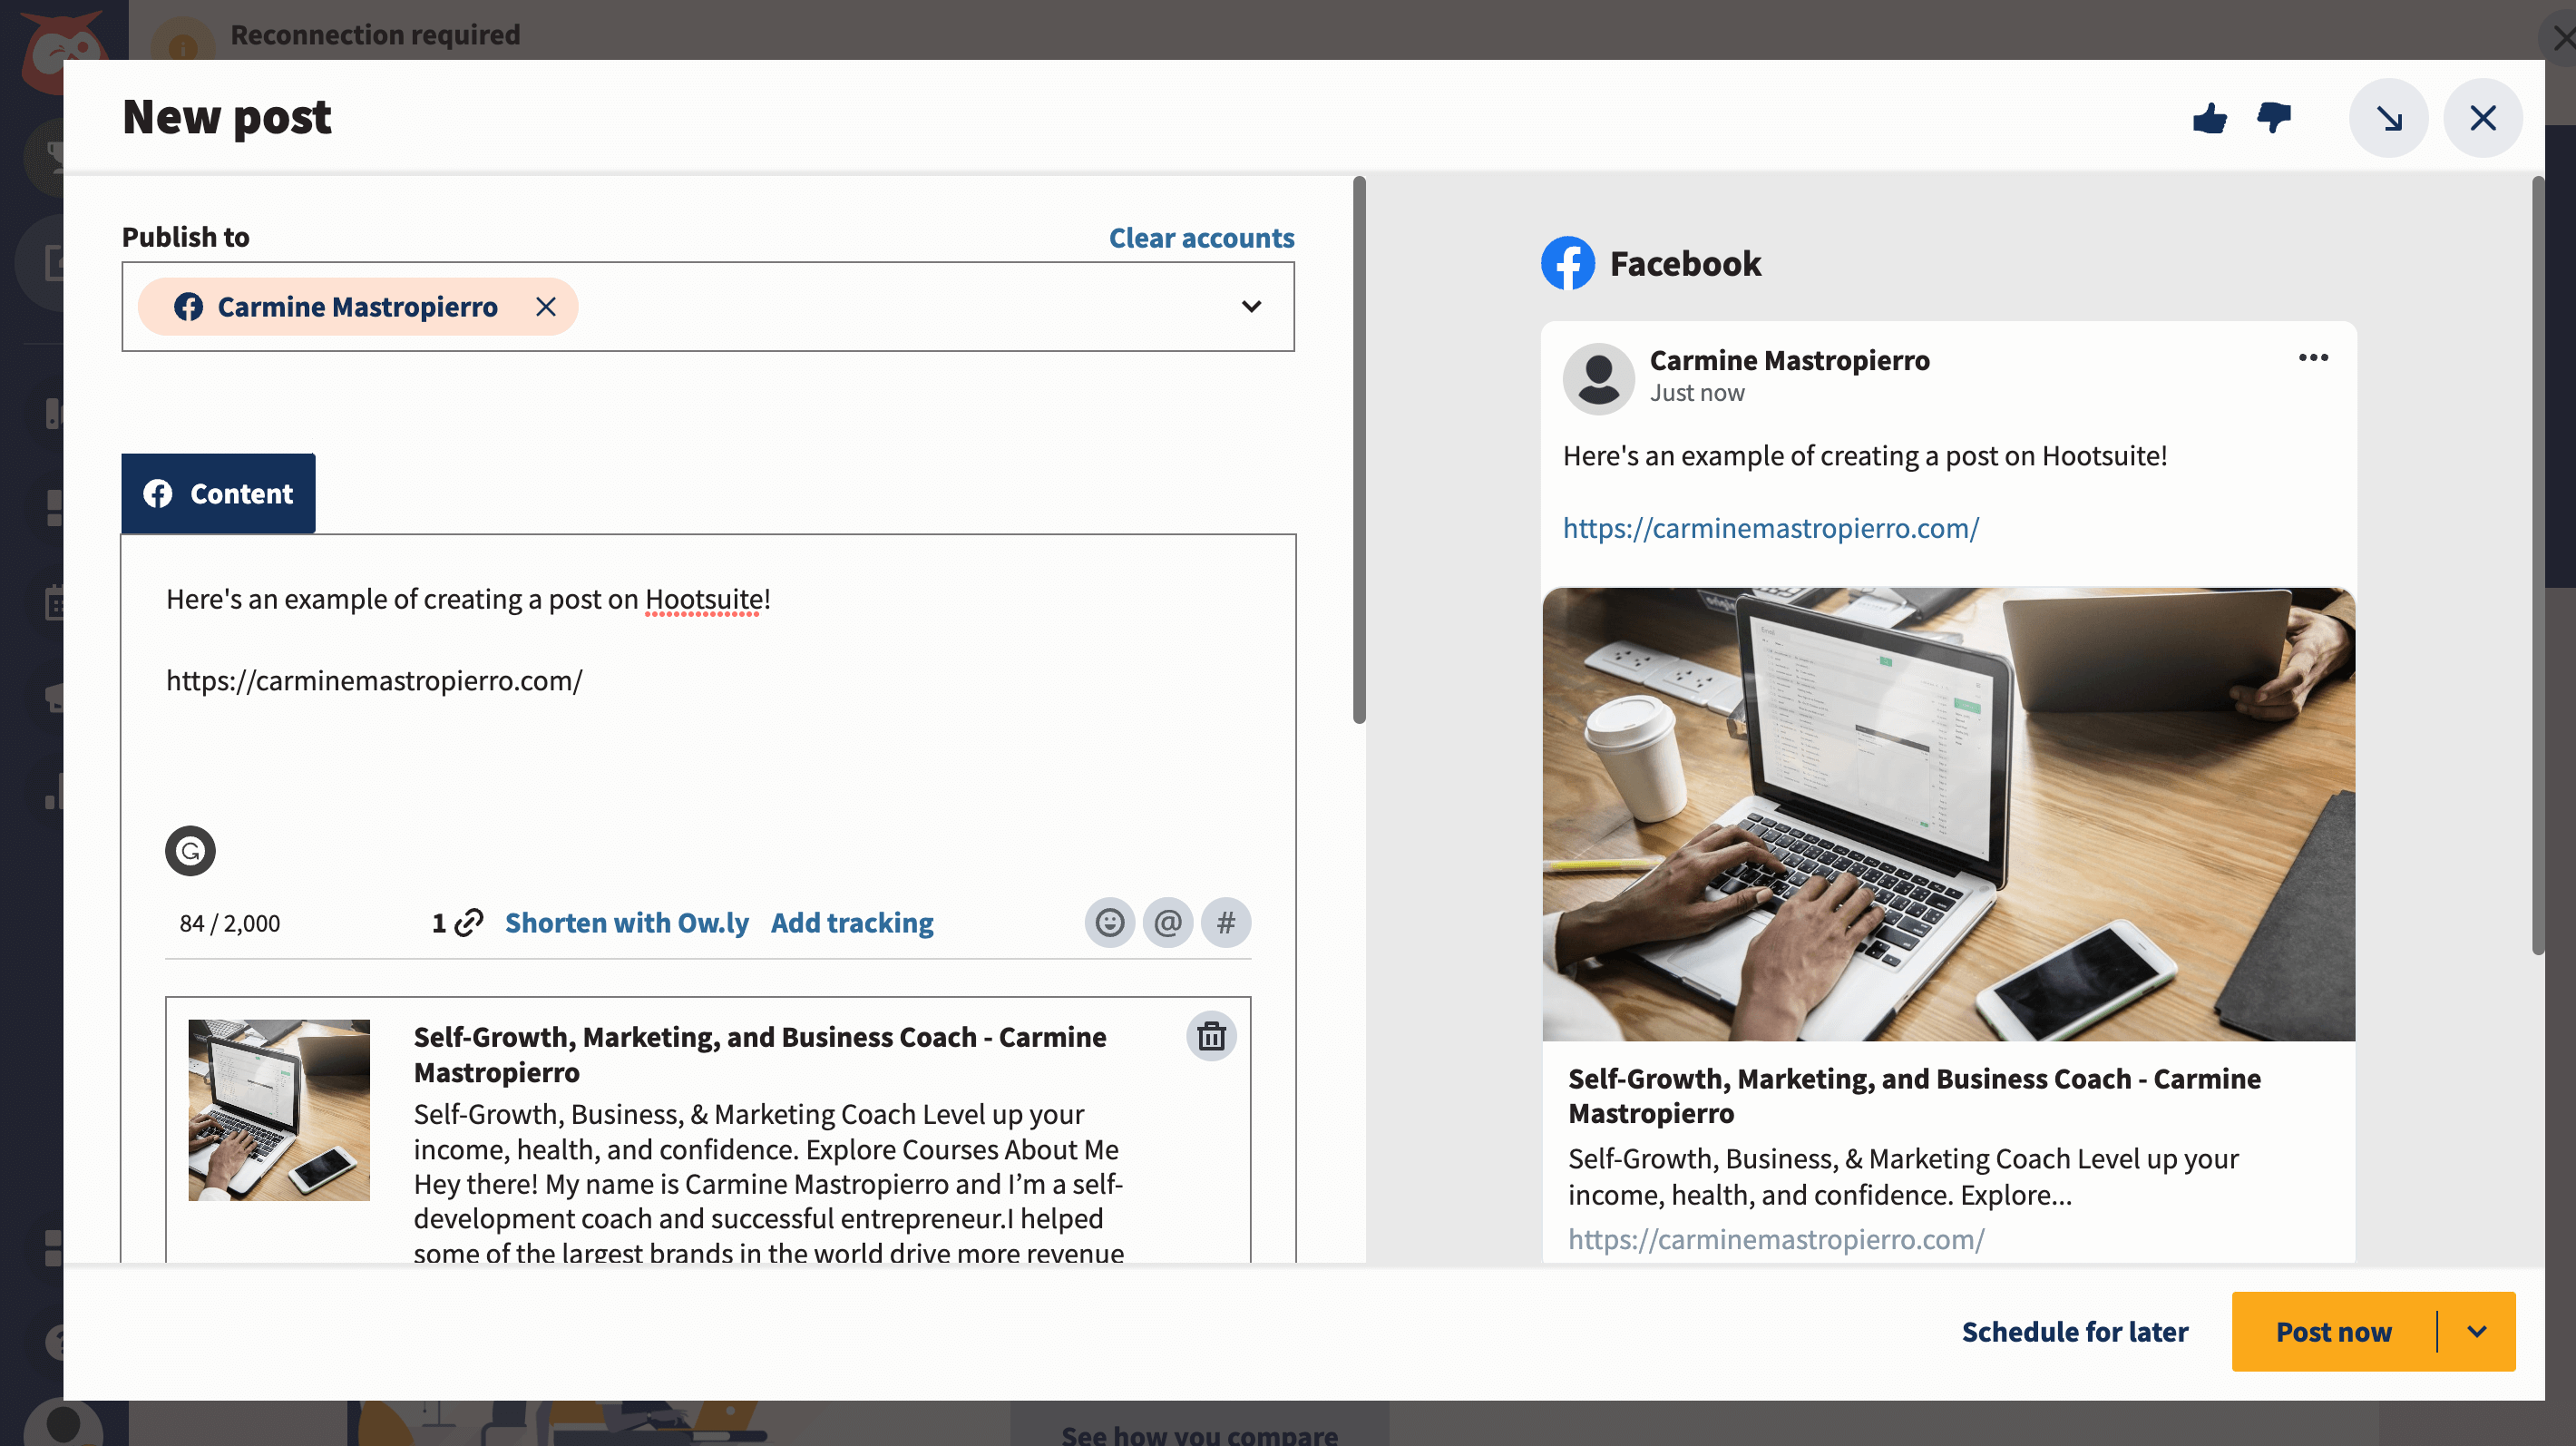This screenshot has height=1446, width=2576.
Task: Click the post text input field
Action: (707, 708)
